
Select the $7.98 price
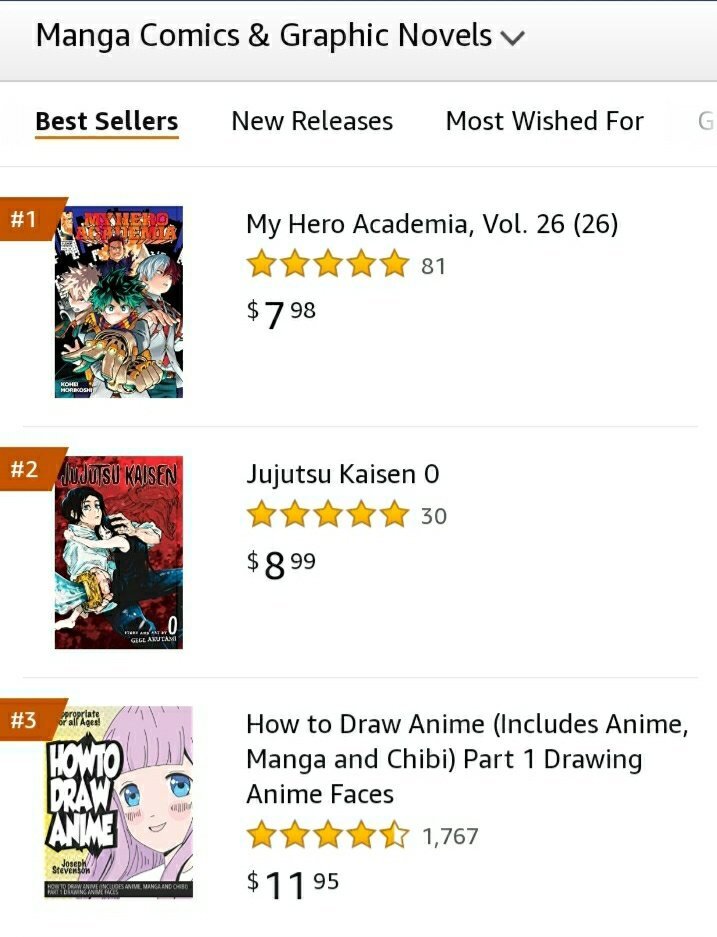281,313
